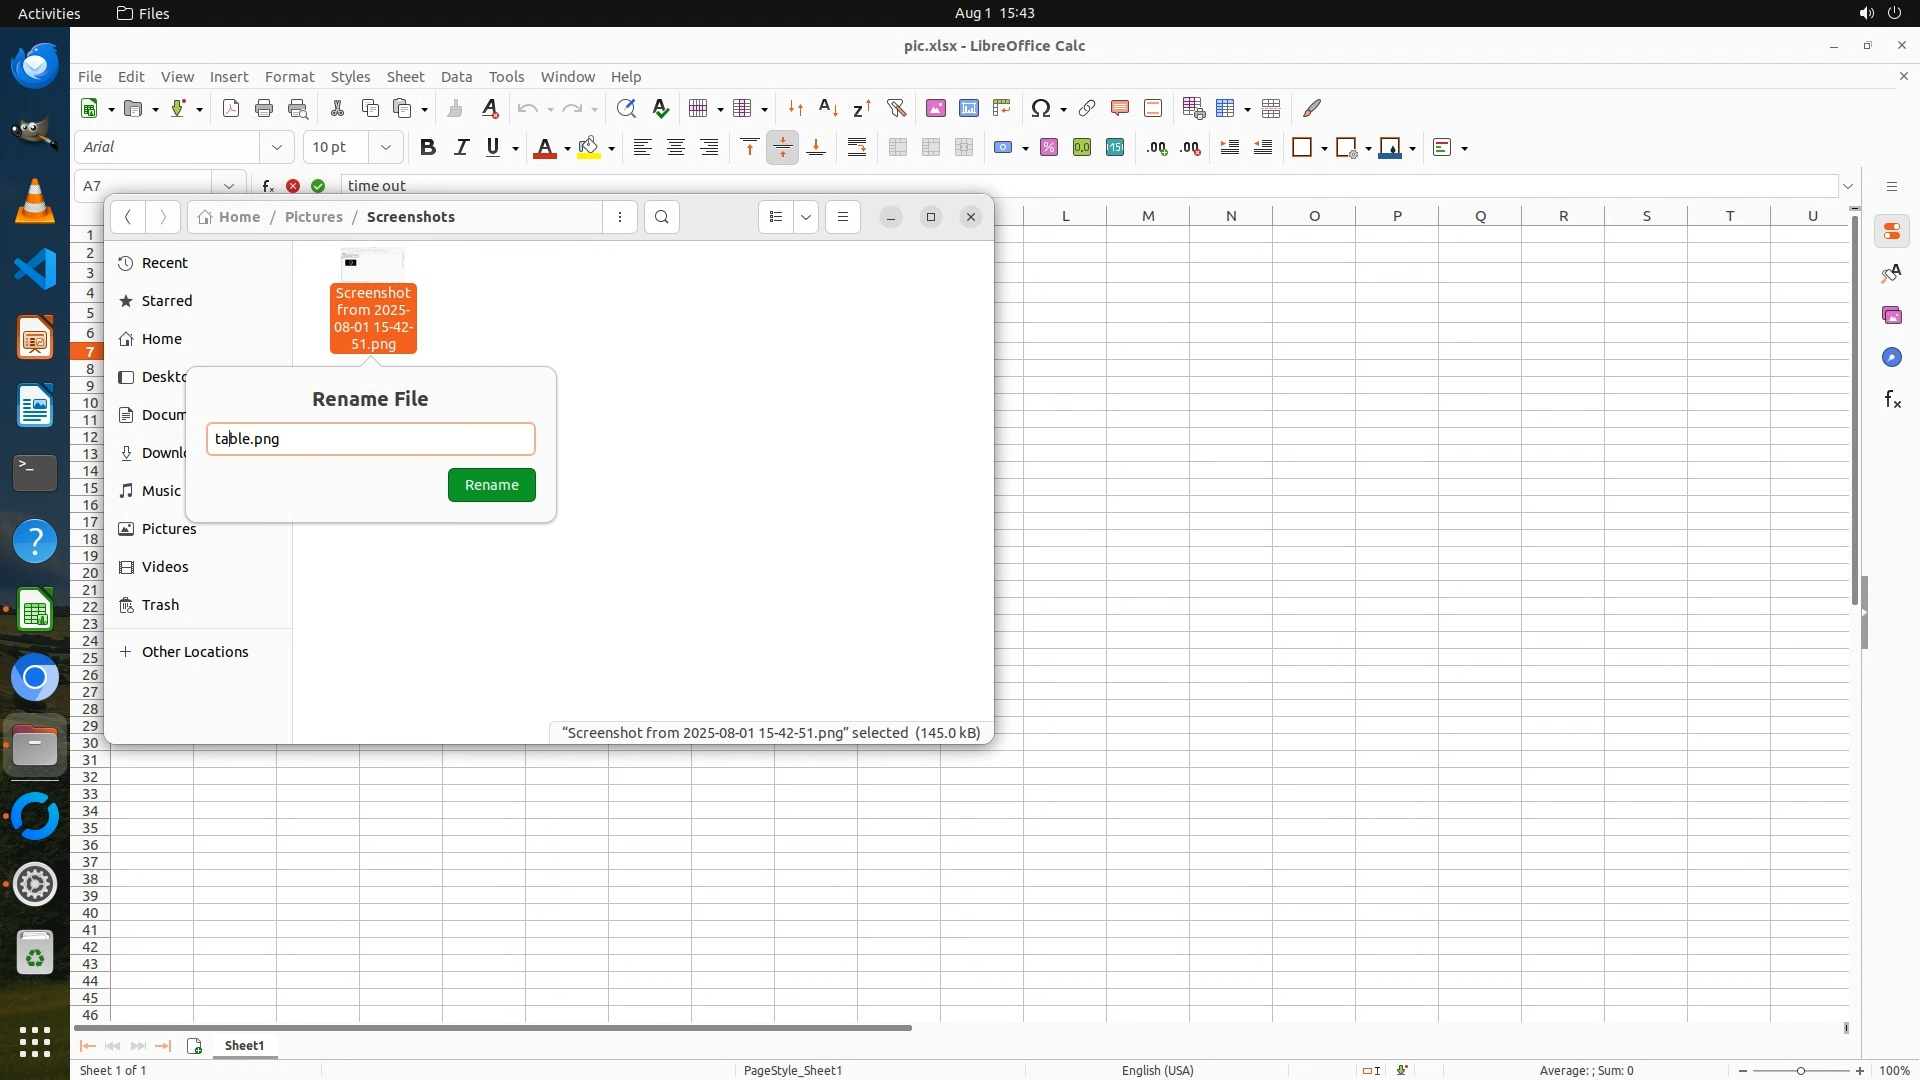Click the Sort Ascending icon

[828, 108]
